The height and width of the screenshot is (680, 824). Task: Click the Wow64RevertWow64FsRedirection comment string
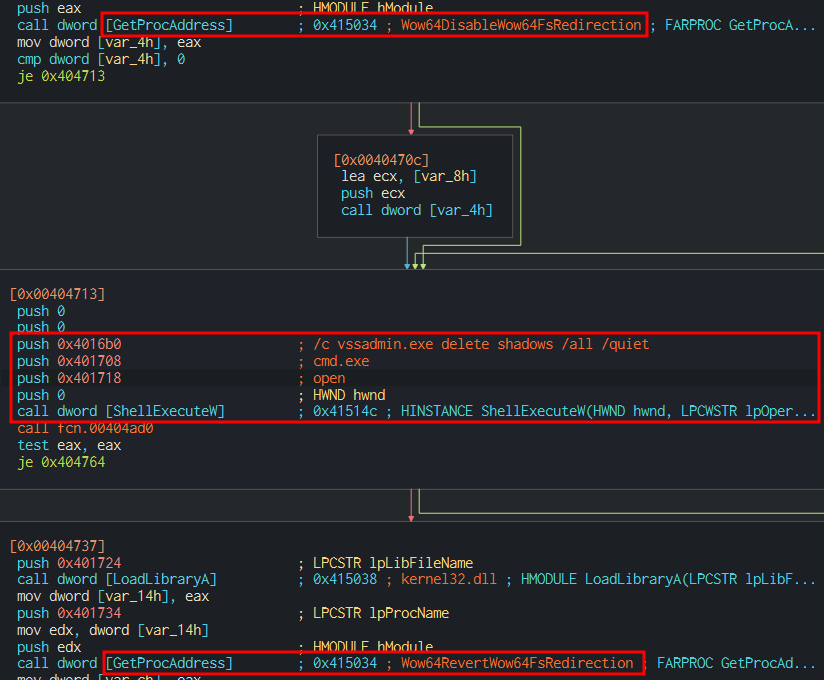517,663
